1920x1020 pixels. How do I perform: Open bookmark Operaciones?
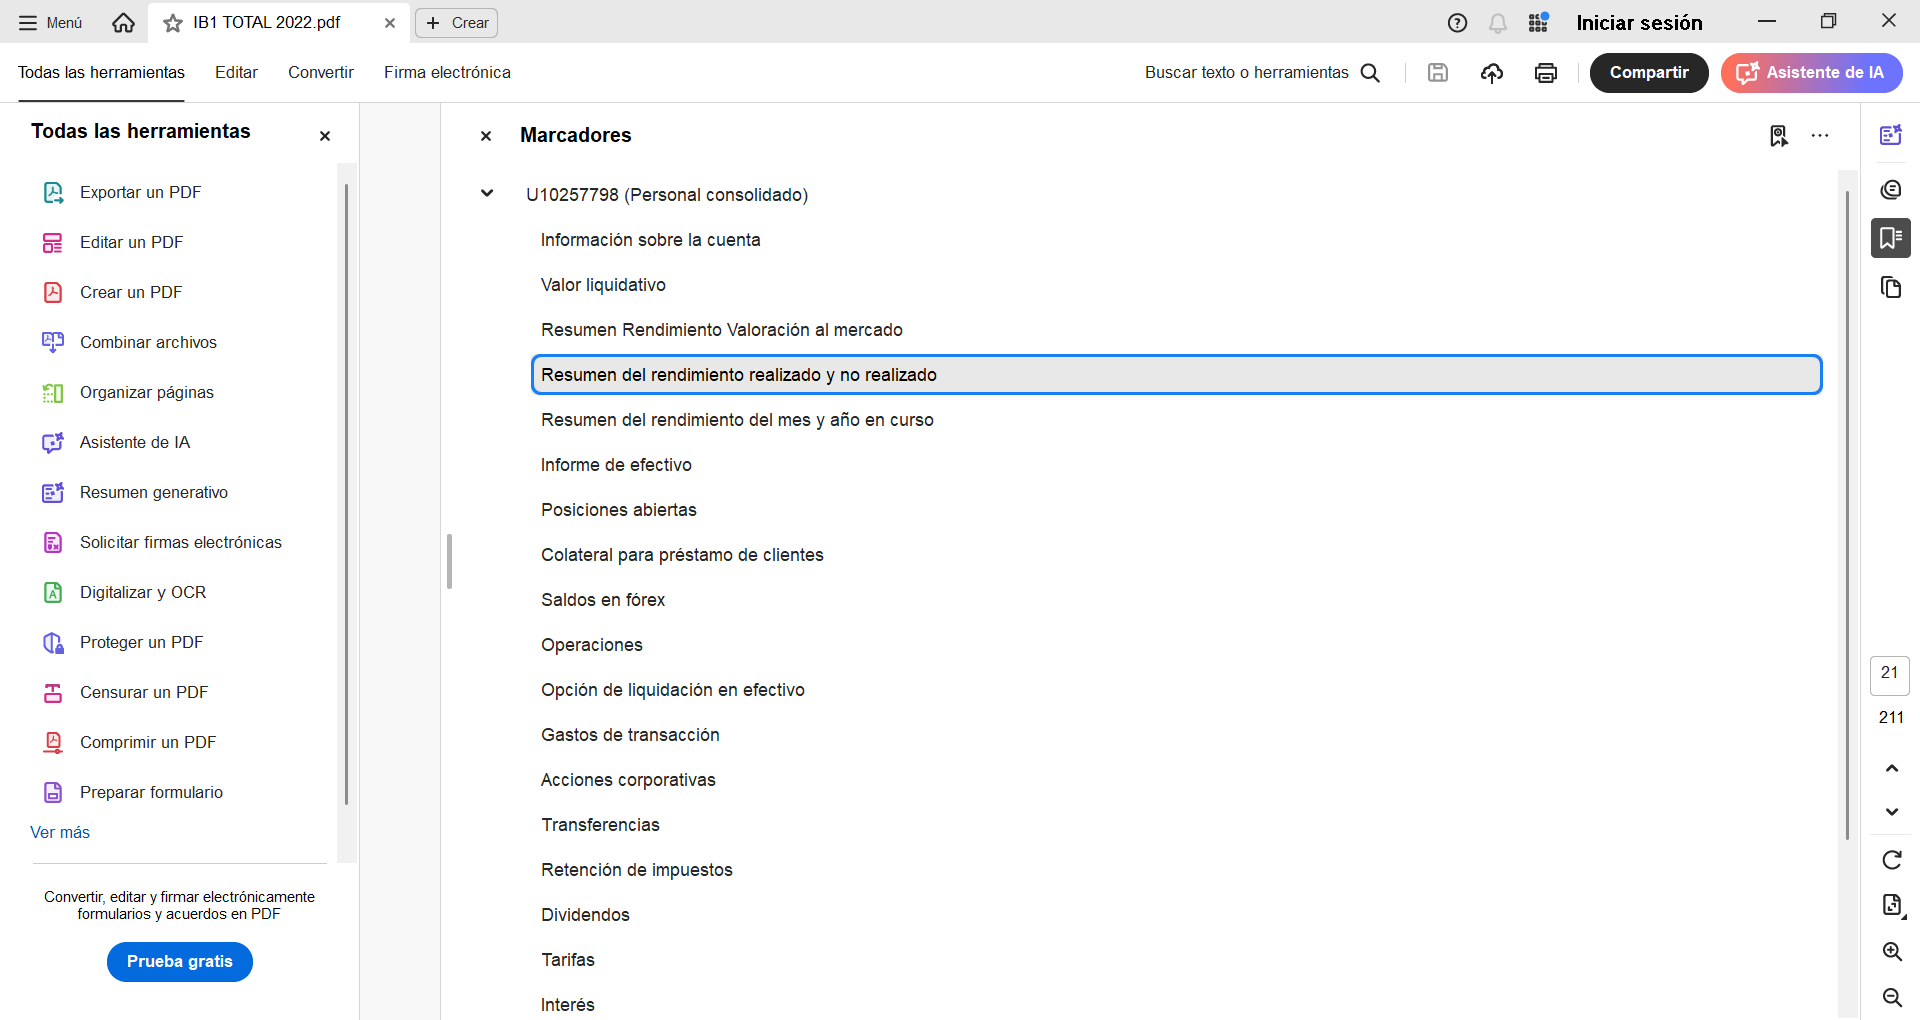point(592,645)
